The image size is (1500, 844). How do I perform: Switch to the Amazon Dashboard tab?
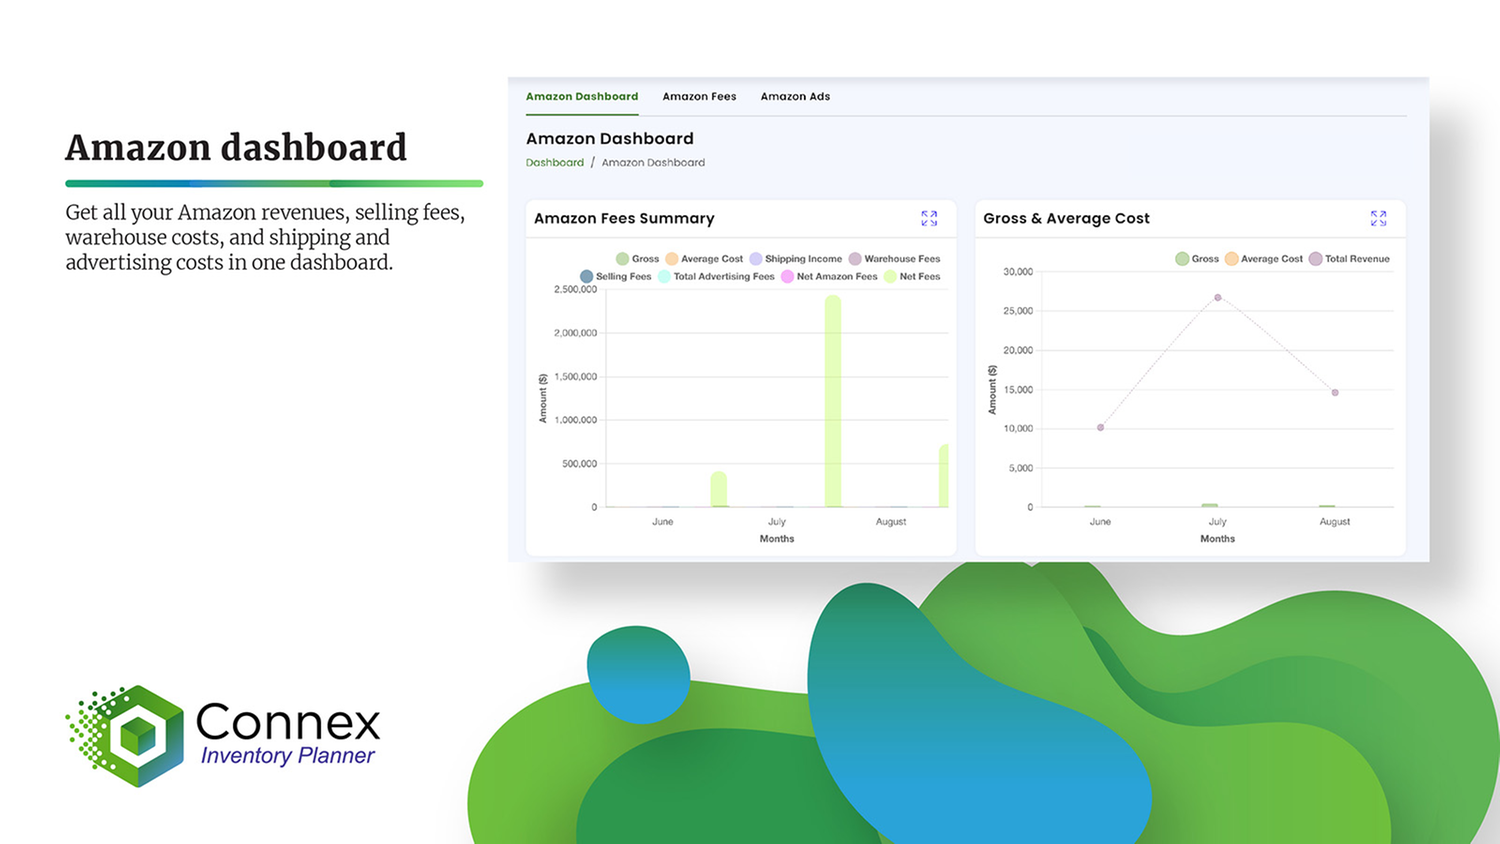582,97
